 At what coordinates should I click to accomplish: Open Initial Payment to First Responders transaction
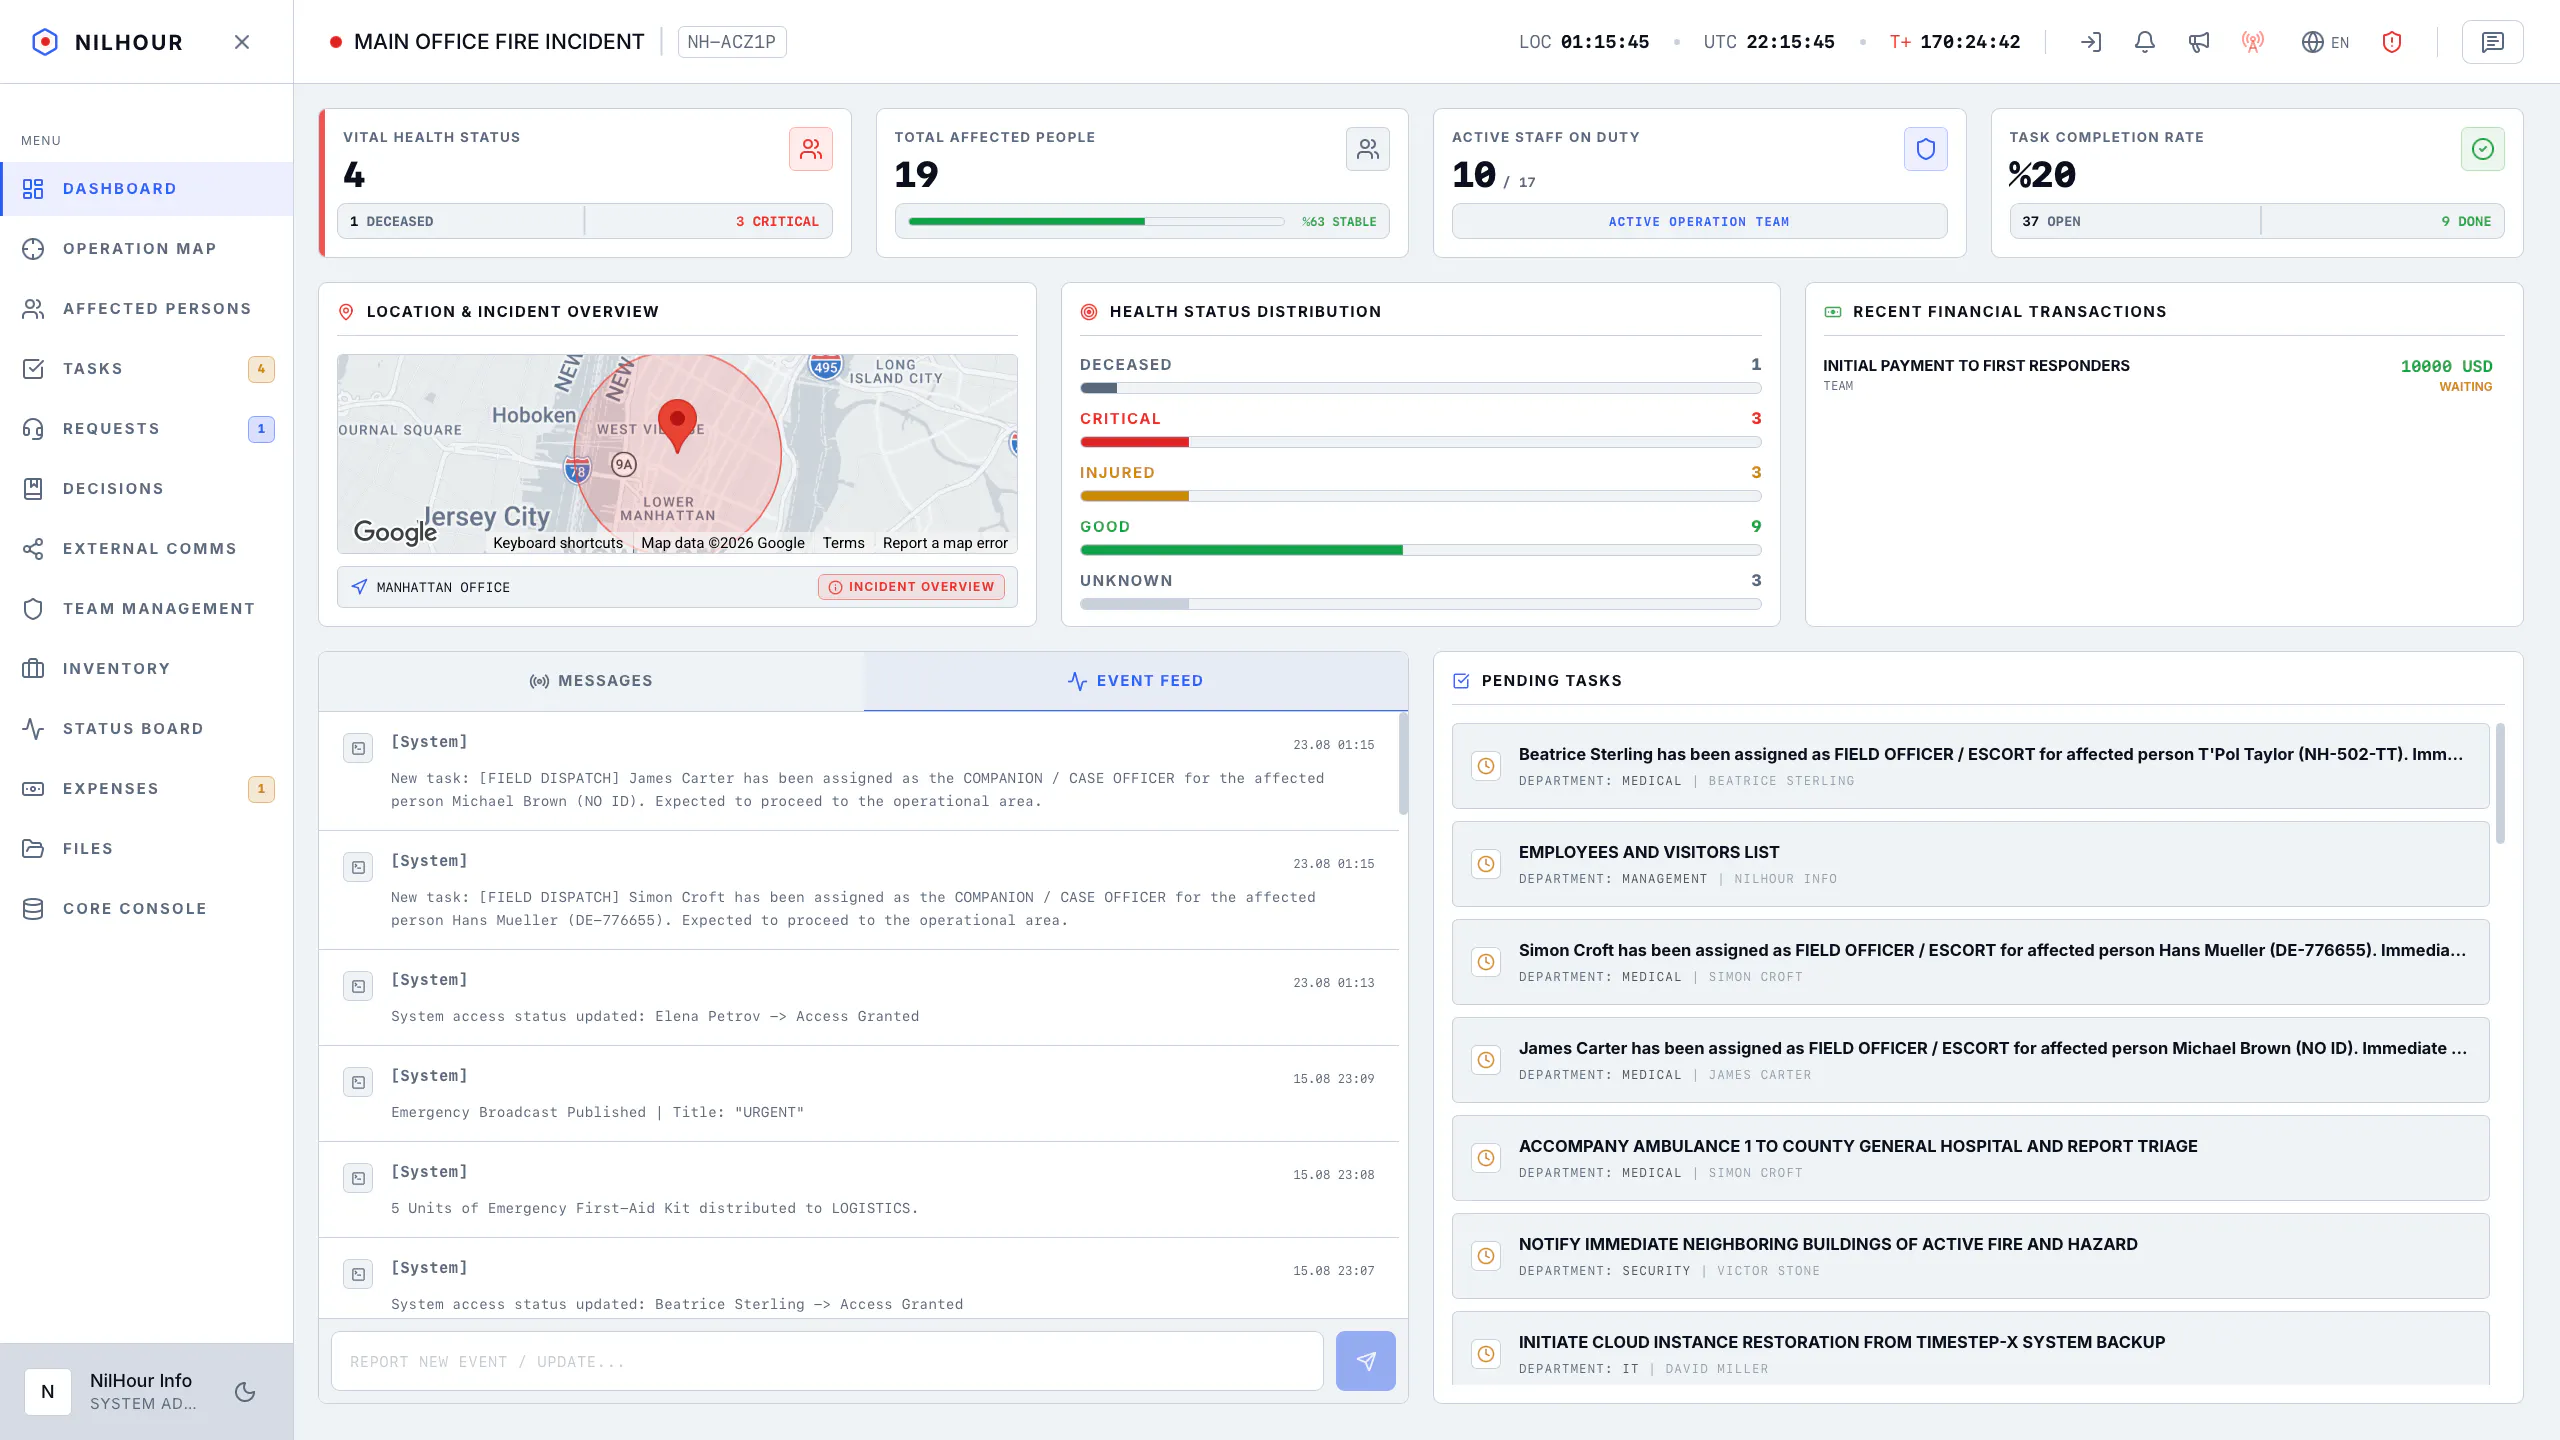point(2157,375)
